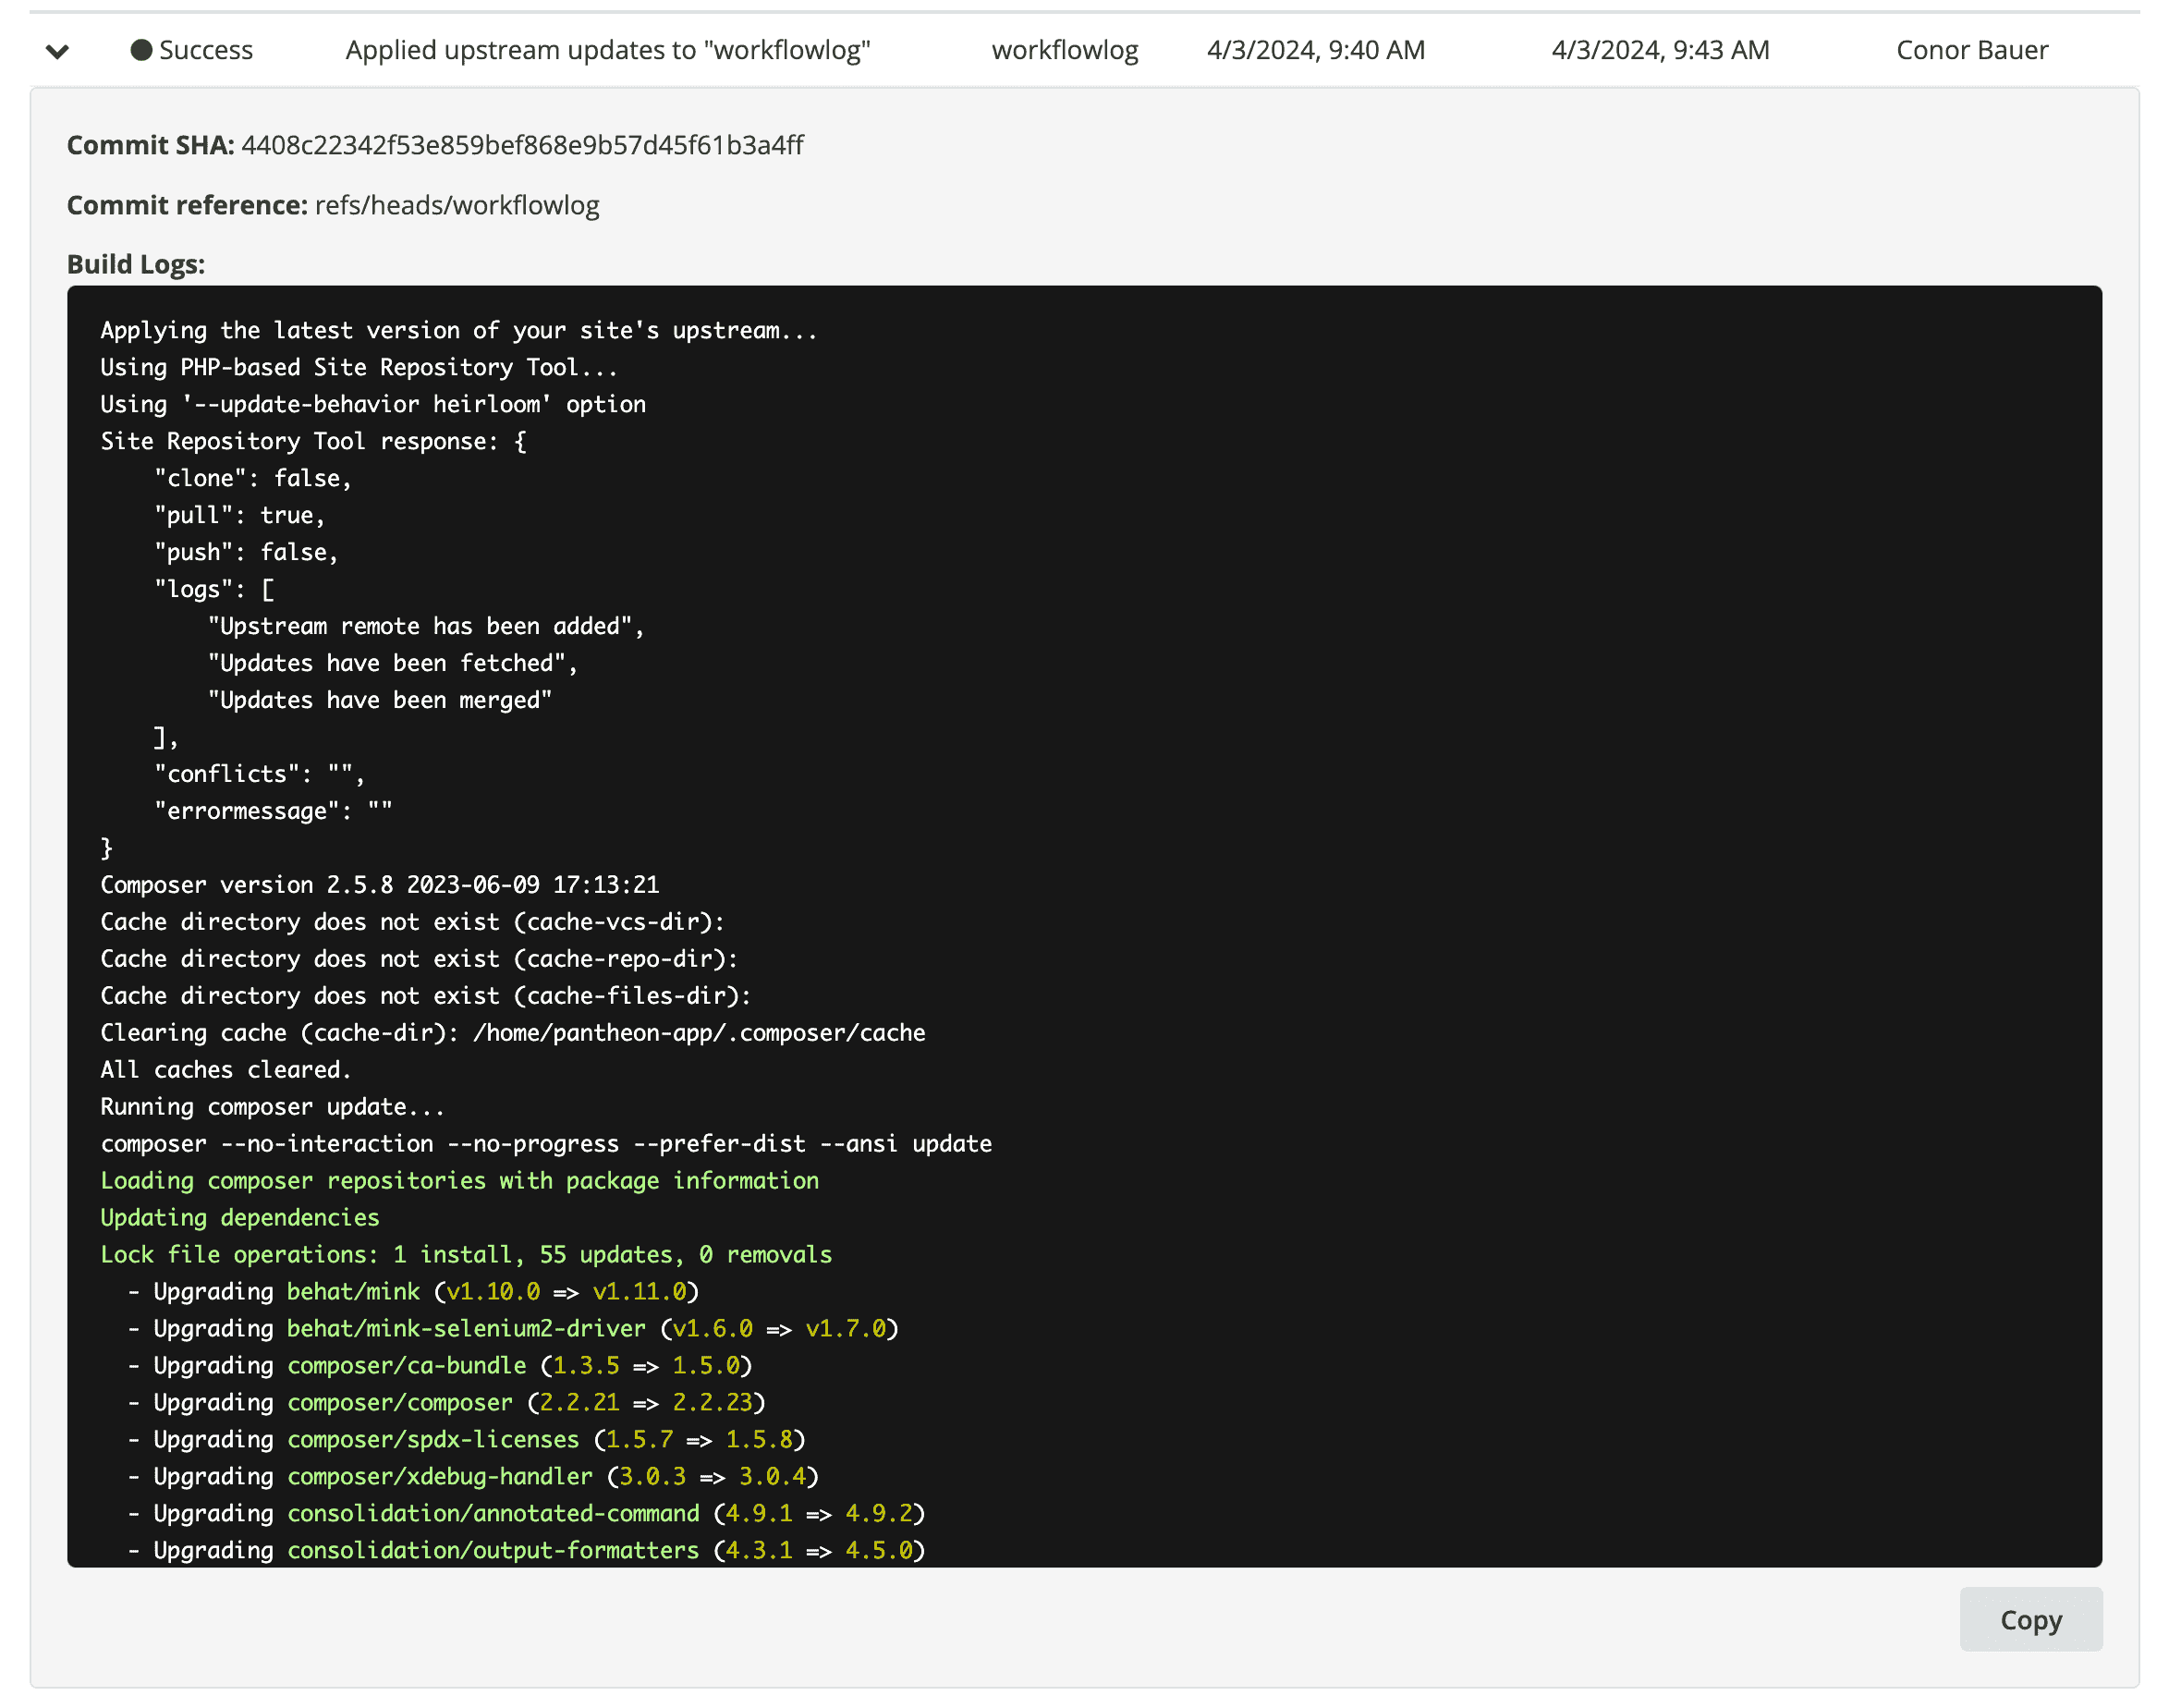Click the end time 4/3/2024, 9:43 AM

[x=1660, y=50]
